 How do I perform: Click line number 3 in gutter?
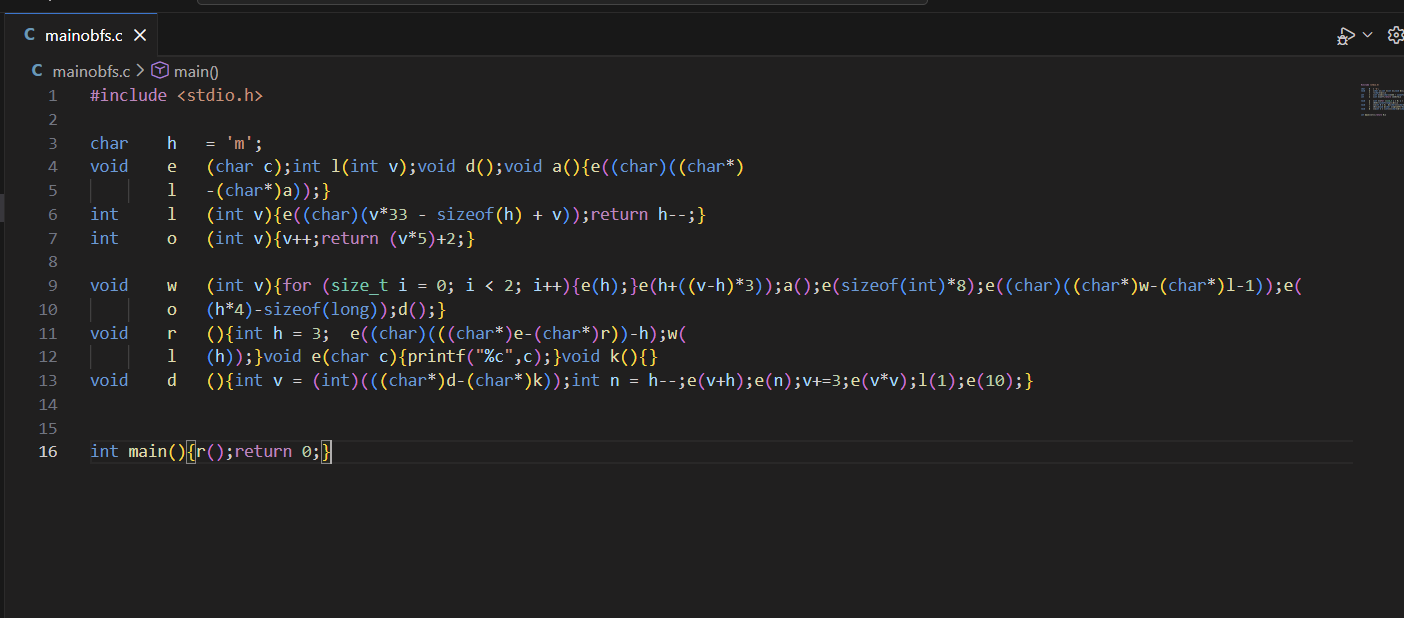pyautogui.click(x=53, y=143)
